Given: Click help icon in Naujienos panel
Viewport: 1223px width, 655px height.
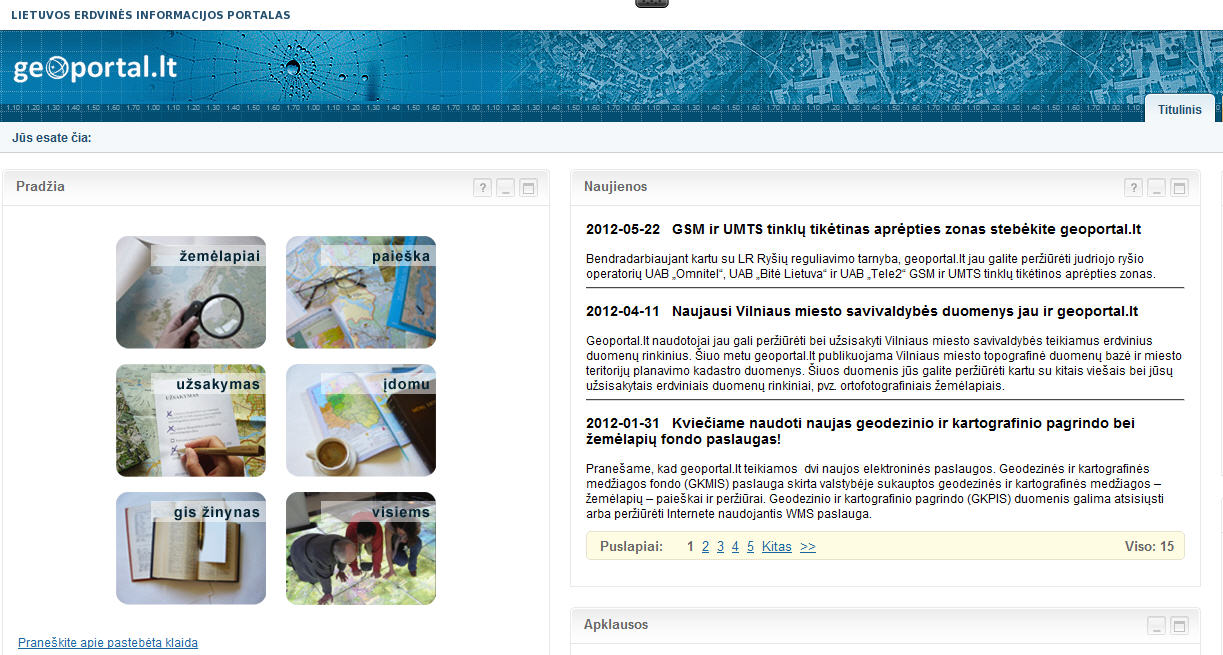Looking at the screenshot, I should [1133, 187].
